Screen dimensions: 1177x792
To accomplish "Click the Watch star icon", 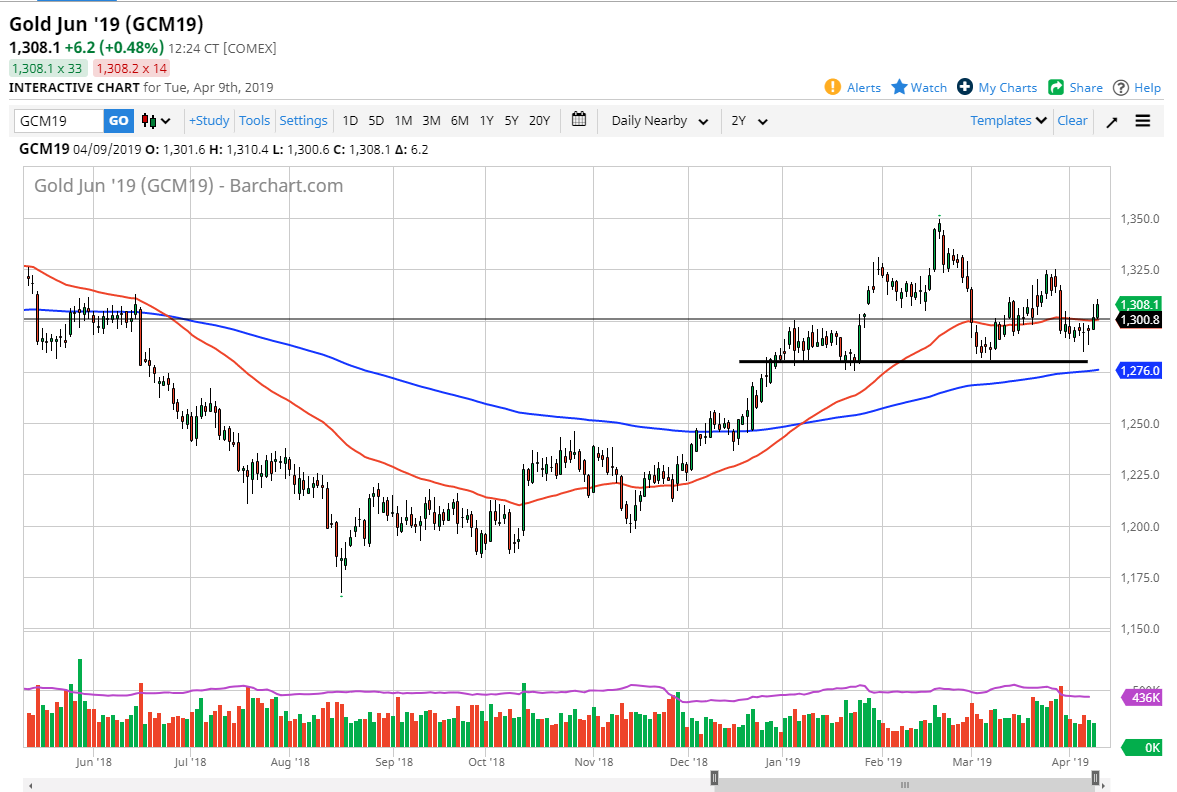I will tap(899, 87).
